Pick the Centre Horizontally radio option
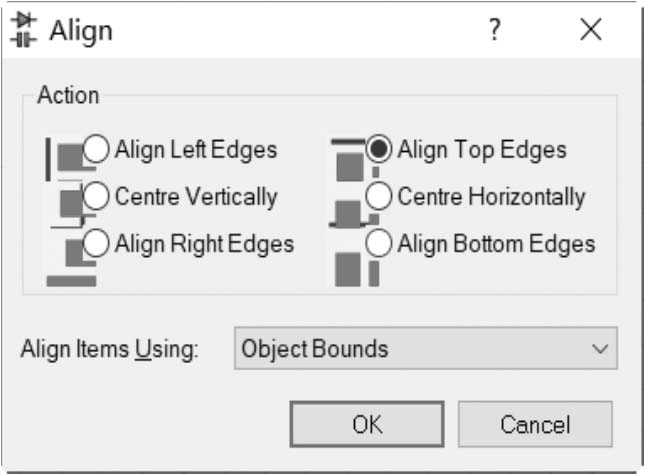The image size is (645, 475). pyautogui.click(x=380, y=197)
